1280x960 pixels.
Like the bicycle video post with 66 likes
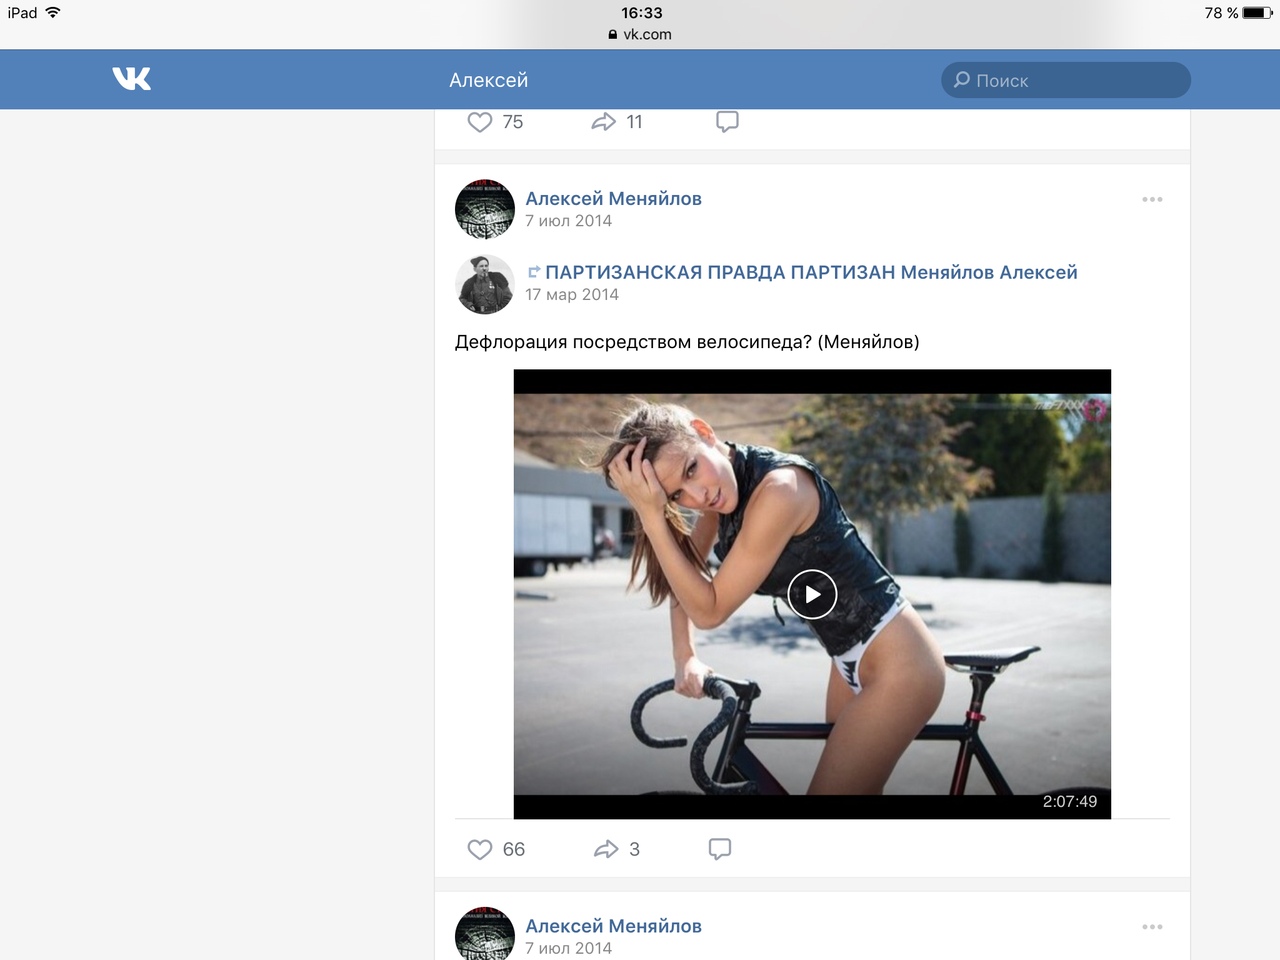[481, 849]
